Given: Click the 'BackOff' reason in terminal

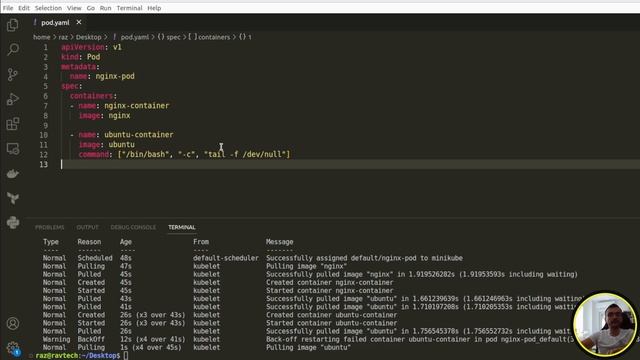Looking at the screenshot, I should pos(91,339).
